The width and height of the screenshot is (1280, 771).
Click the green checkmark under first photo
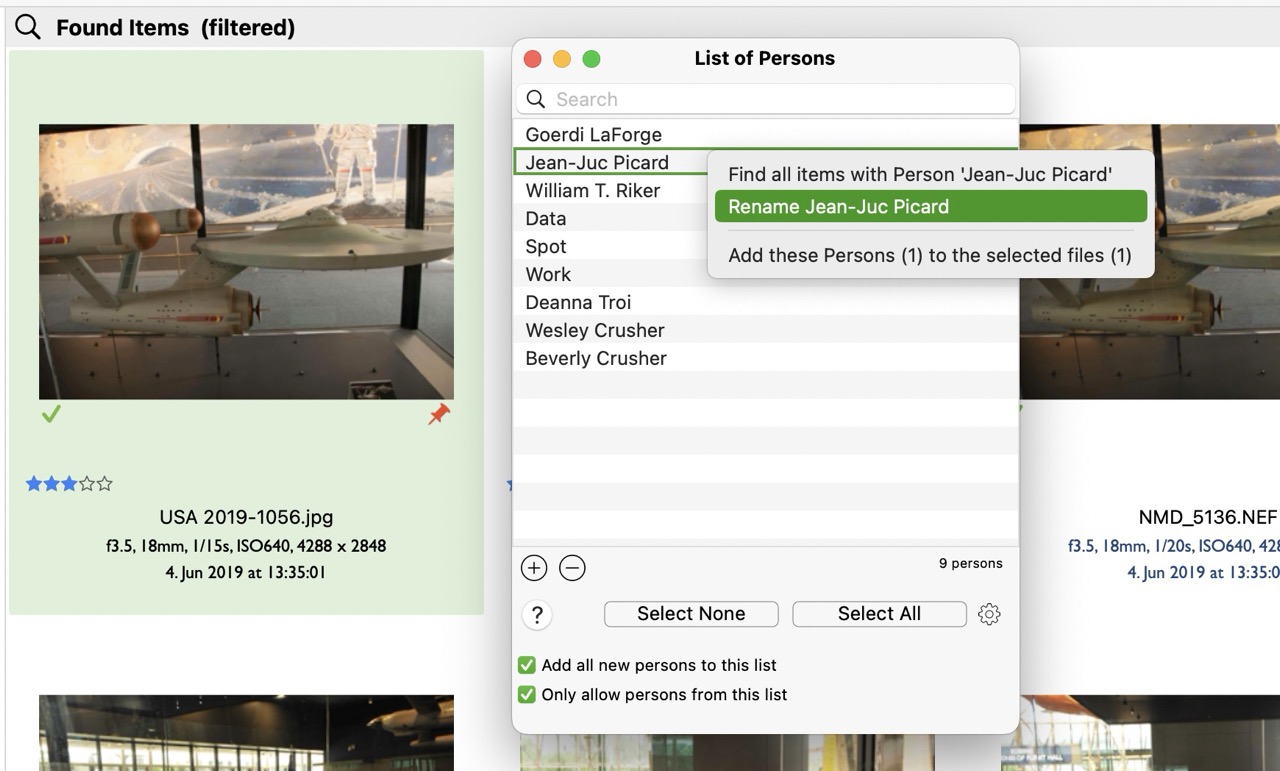click(x=51, y=413)
